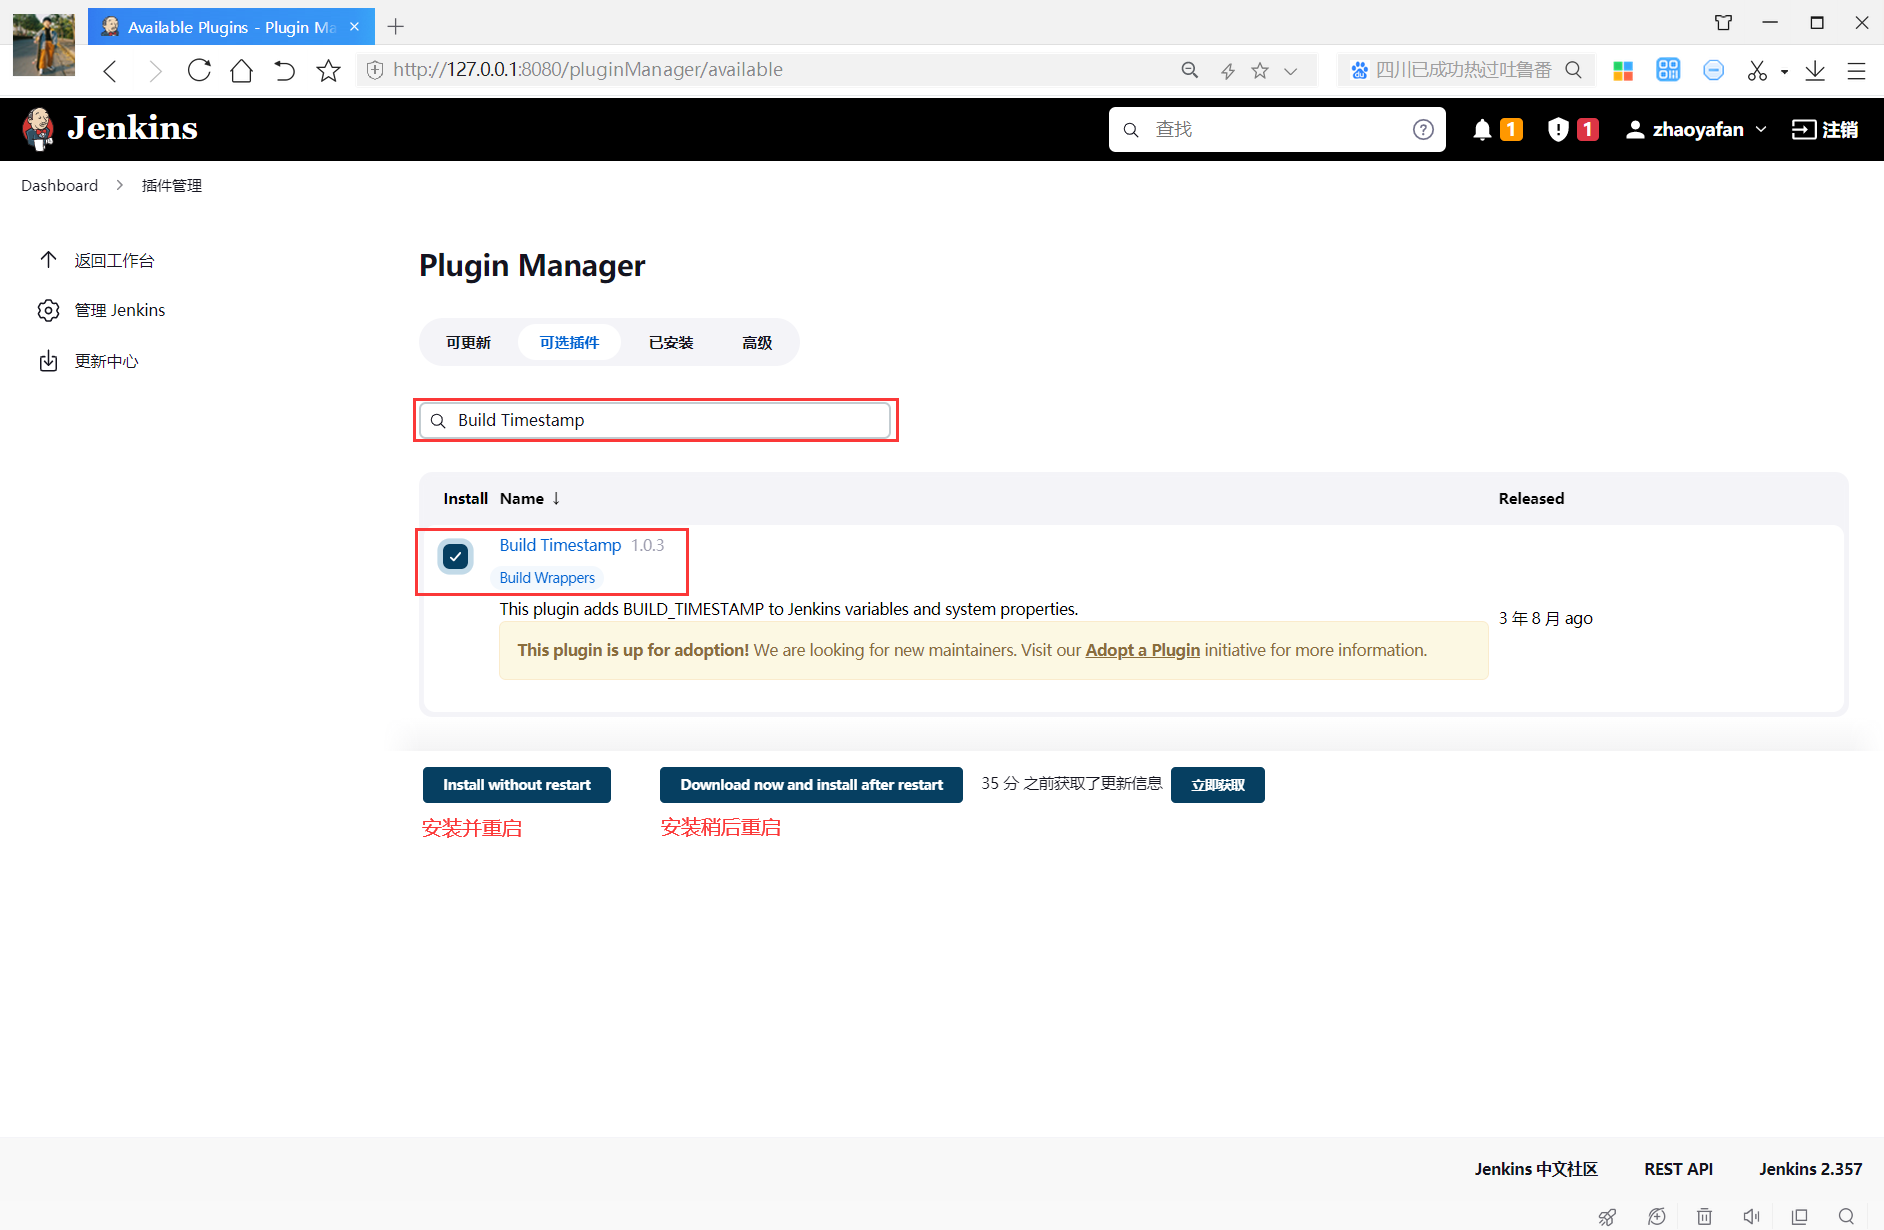Open the browser hamburger menu
Screen dimensions: 1884x1230
pyautogui.click(x=1857, y=70)
